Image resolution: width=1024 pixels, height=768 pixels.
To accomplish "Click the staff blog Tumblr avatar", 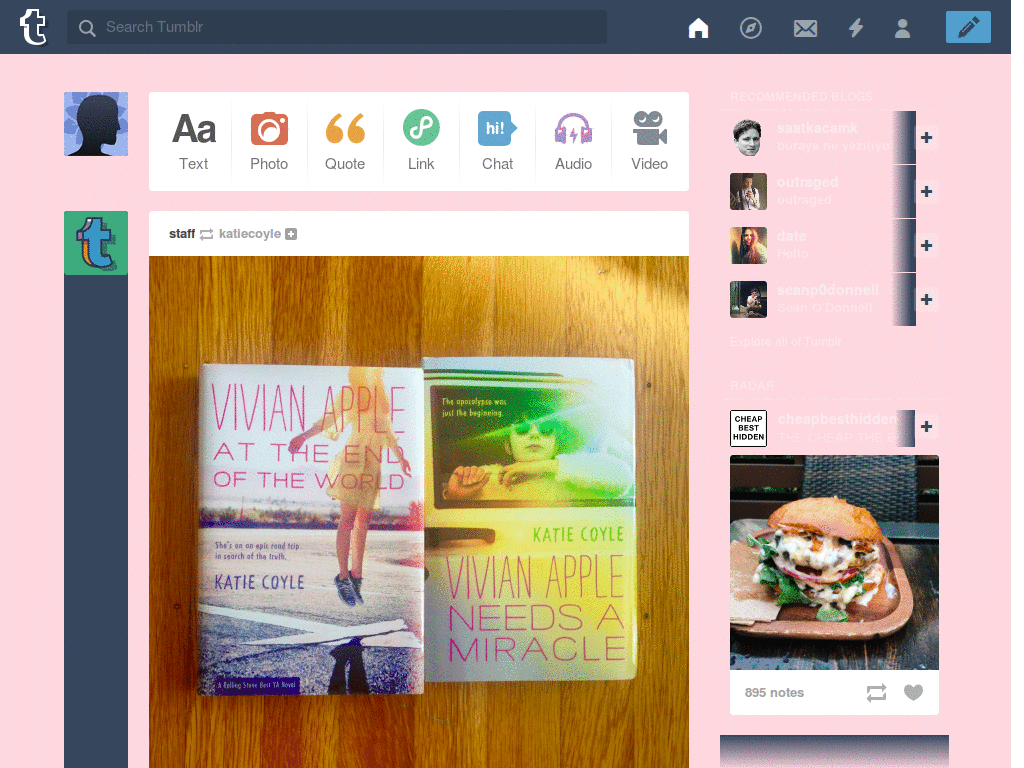I will [x=96, y=243].
